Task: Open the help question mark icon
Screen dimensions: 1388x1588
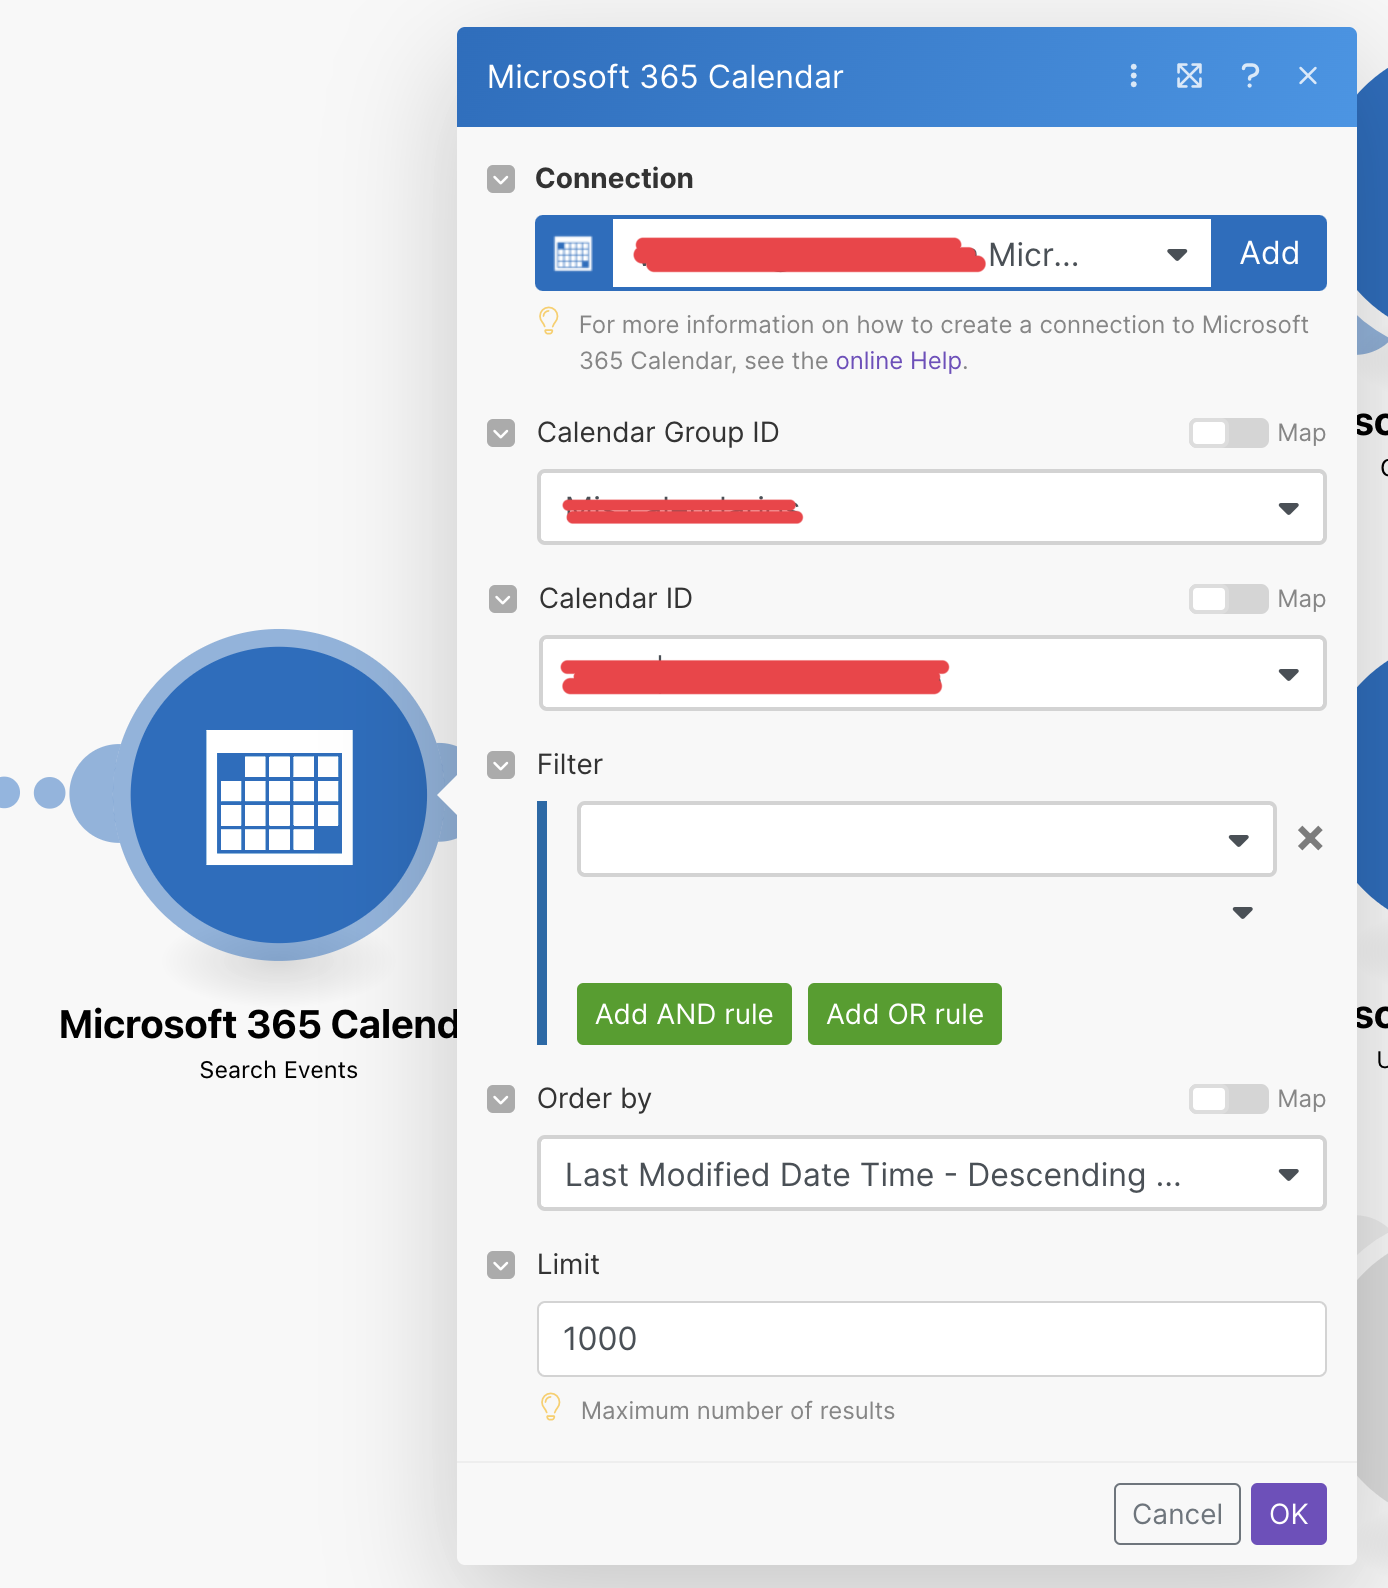Action: [1250, 76]
